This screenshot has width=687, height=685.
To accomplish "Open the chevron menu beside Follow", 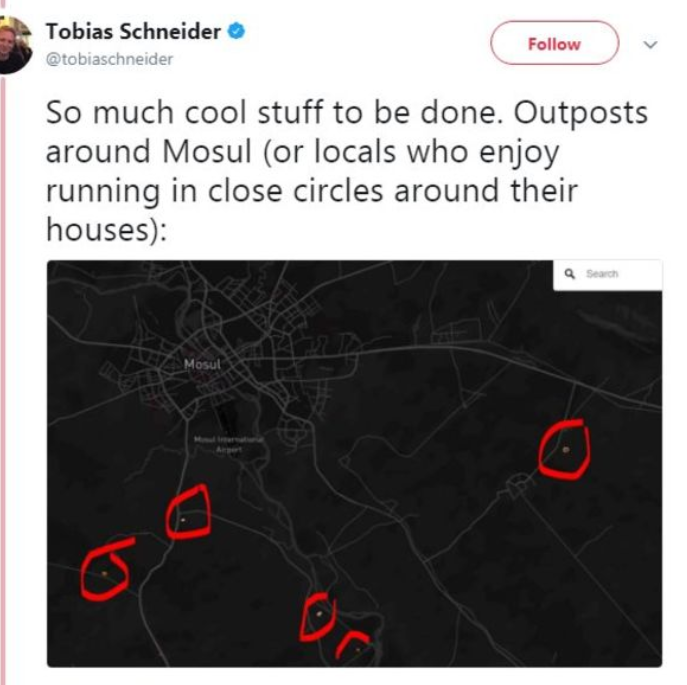I will (x=651, y=44).
